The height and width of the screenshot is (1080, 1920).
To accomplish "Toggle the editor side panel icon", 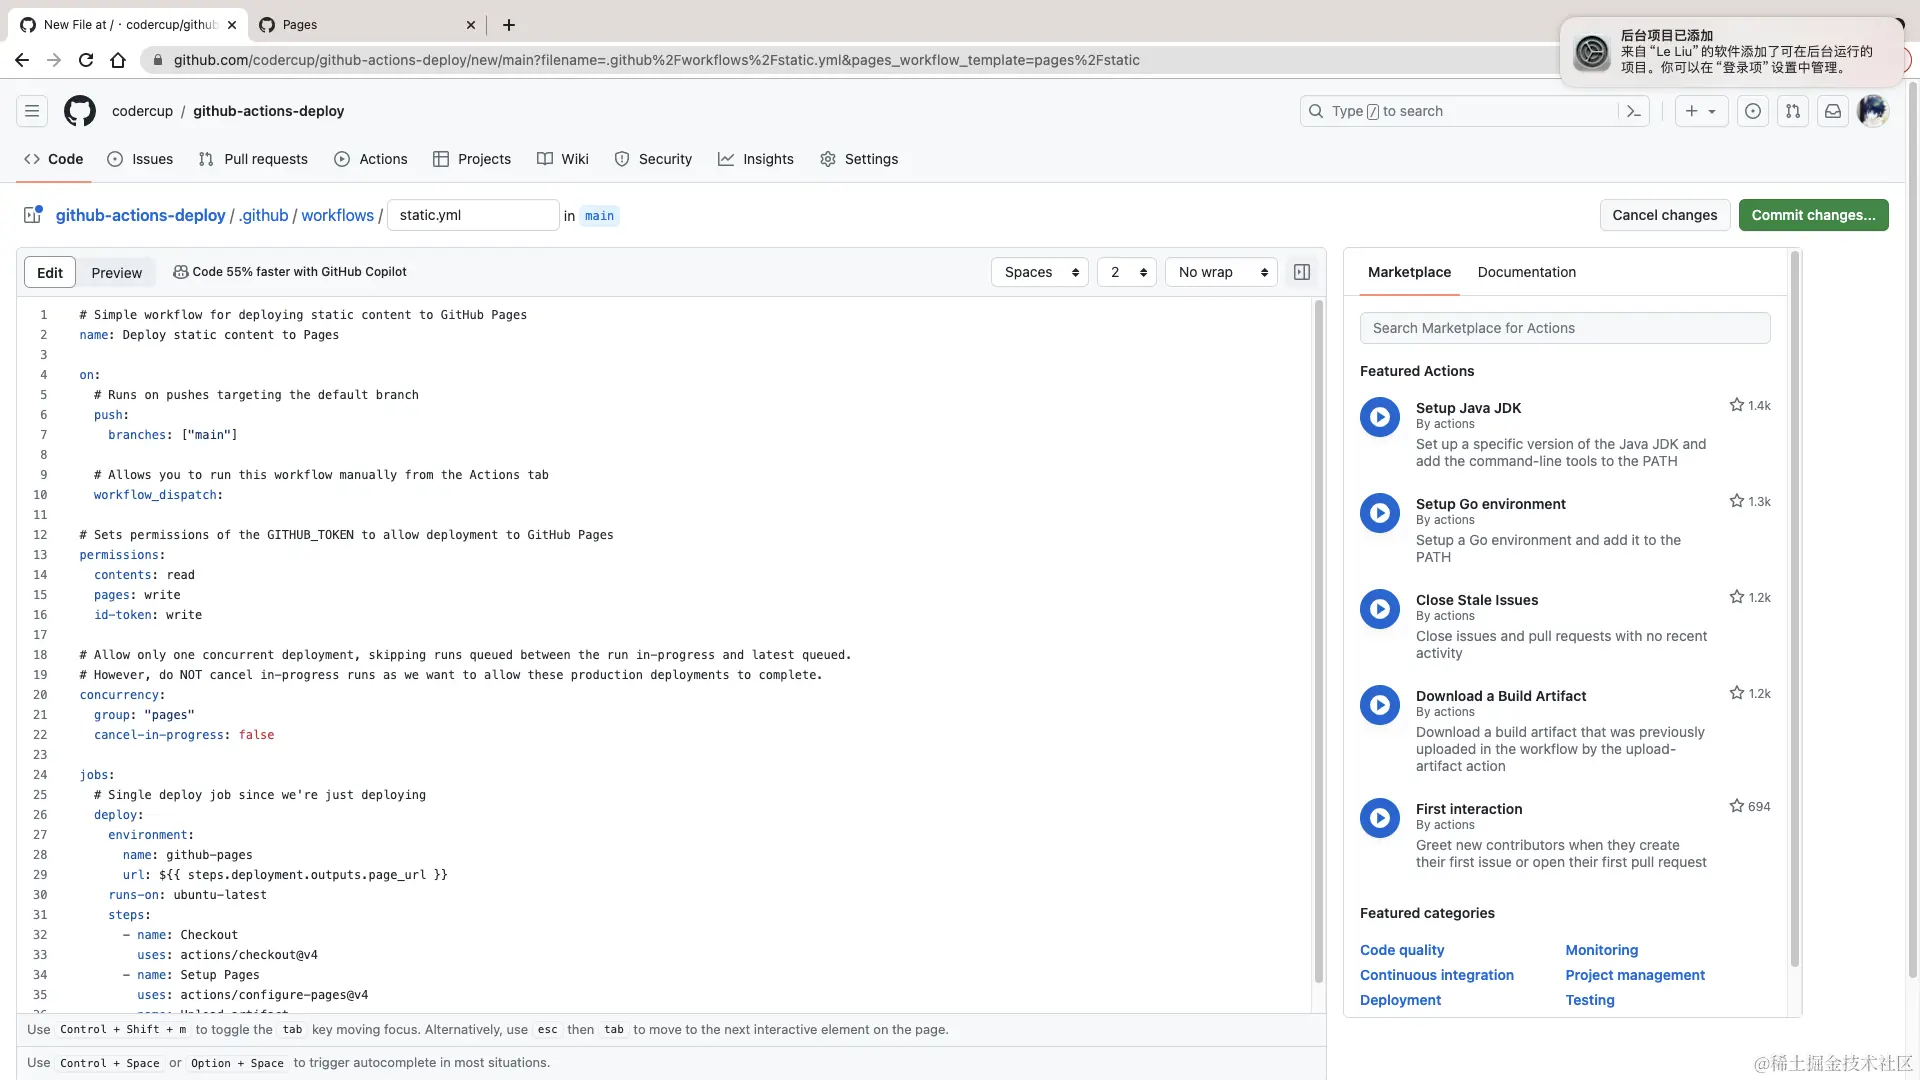I will 1302,272.
